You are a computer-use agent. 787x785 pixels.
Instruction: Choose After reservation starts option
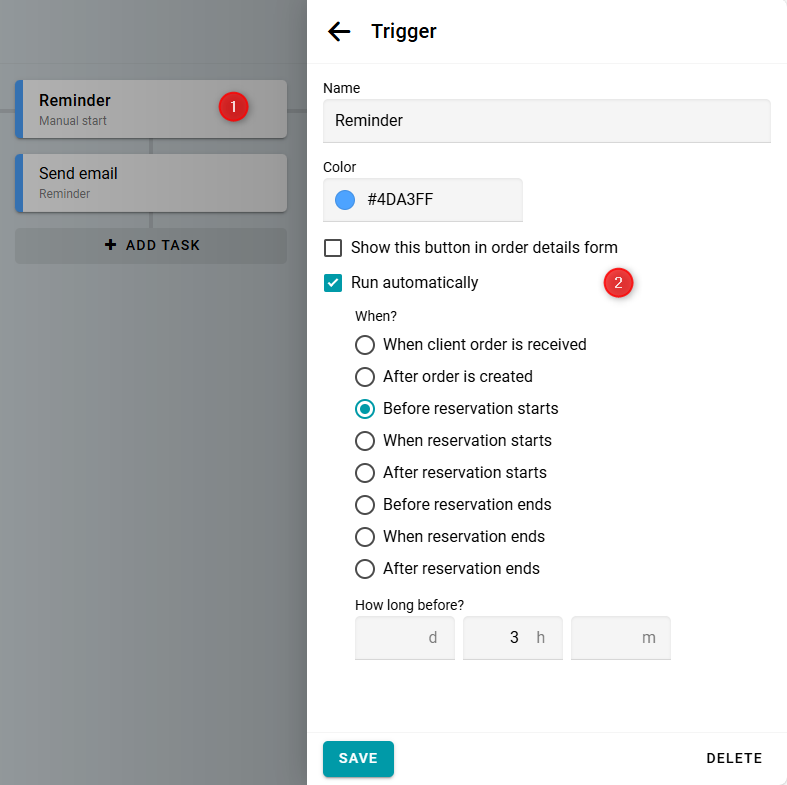point(365,473)
